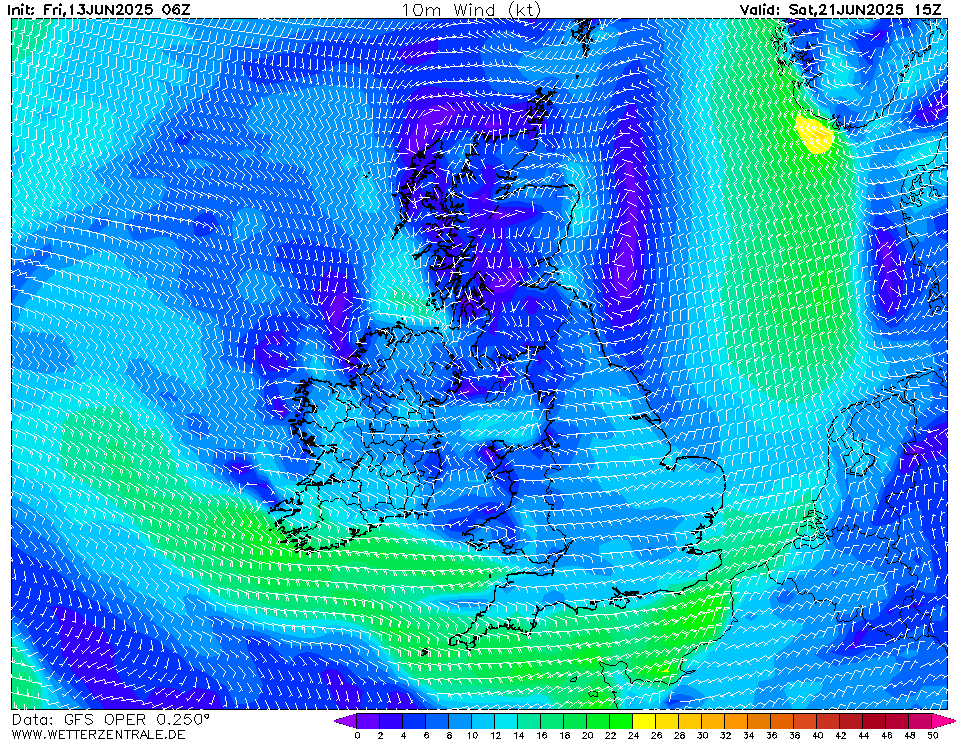This screenshot has width=959, height=741.
Task: Click the legend tick label '0'
Action: point(357,735)
